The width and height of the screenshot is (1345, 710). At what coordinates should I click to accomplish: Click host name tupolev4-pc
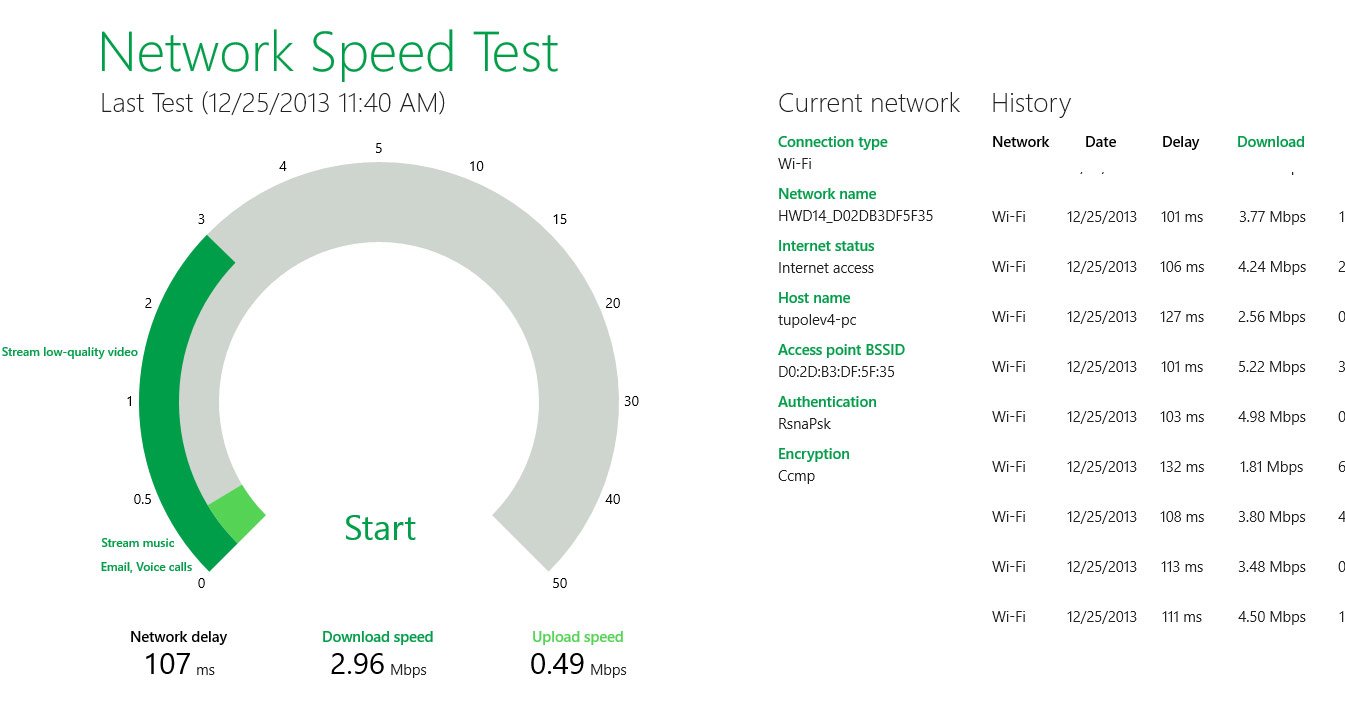pos(817,320)
